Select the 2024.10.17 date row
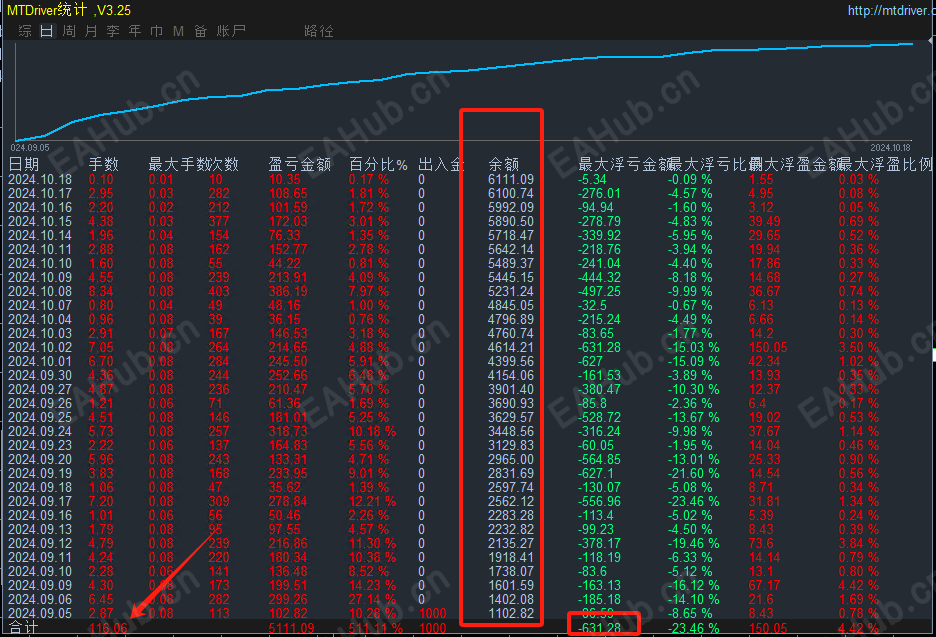936x637 pixels. (x=40, y=193)
